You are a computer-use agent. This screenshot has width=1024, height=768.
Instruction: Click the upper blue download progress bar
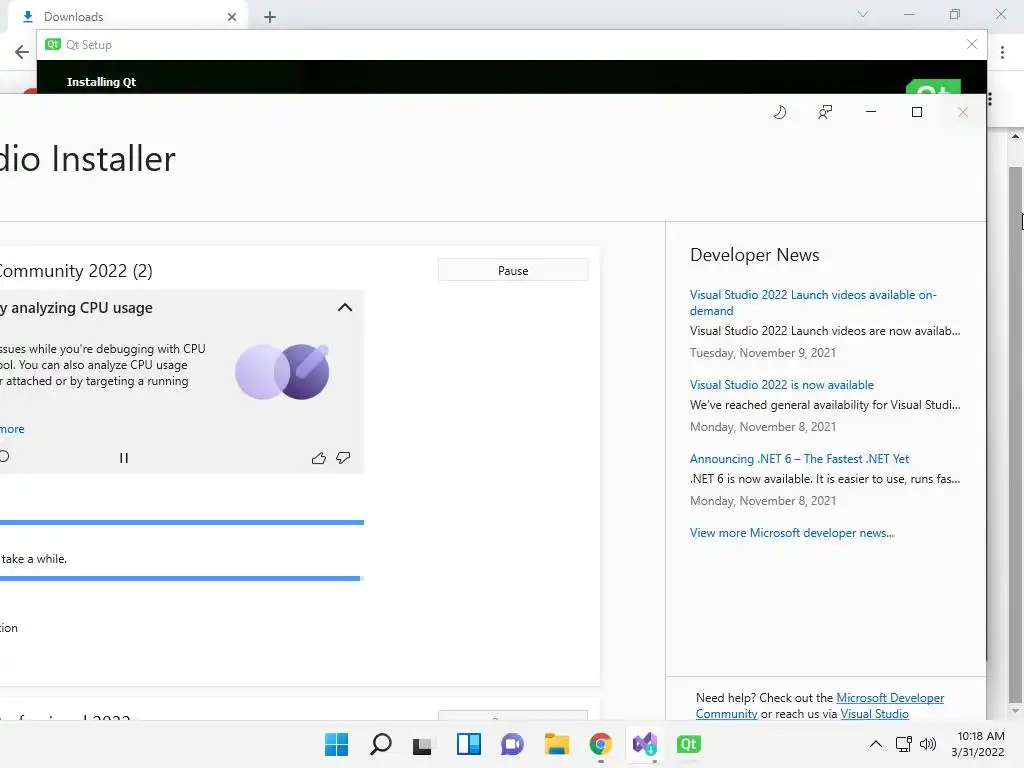pos(182,522)
